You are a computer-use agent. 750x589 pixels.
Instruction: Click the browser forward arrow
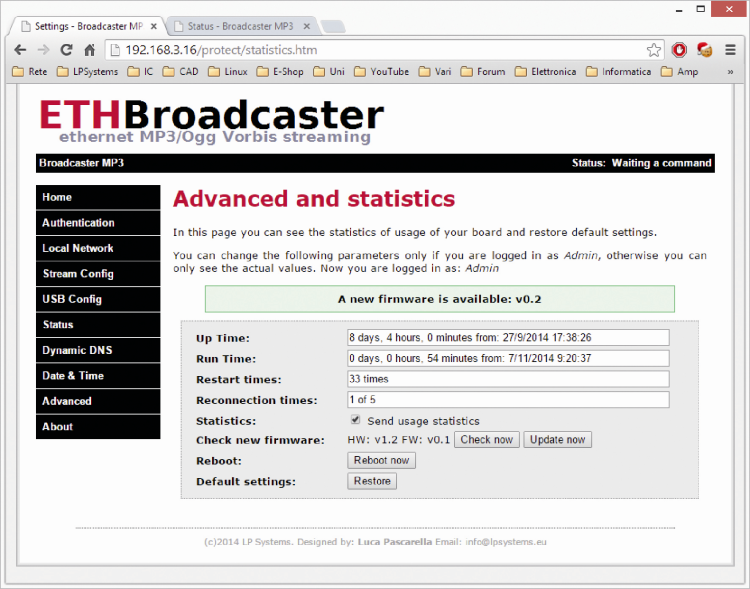coord(43,49)
